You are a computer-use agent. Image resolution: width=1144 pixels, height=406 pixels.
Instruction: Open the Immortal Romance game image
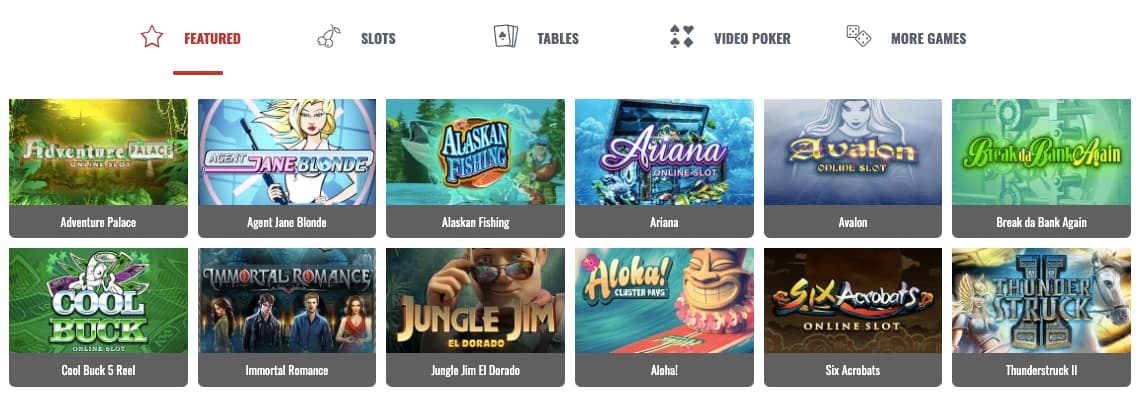287,301
